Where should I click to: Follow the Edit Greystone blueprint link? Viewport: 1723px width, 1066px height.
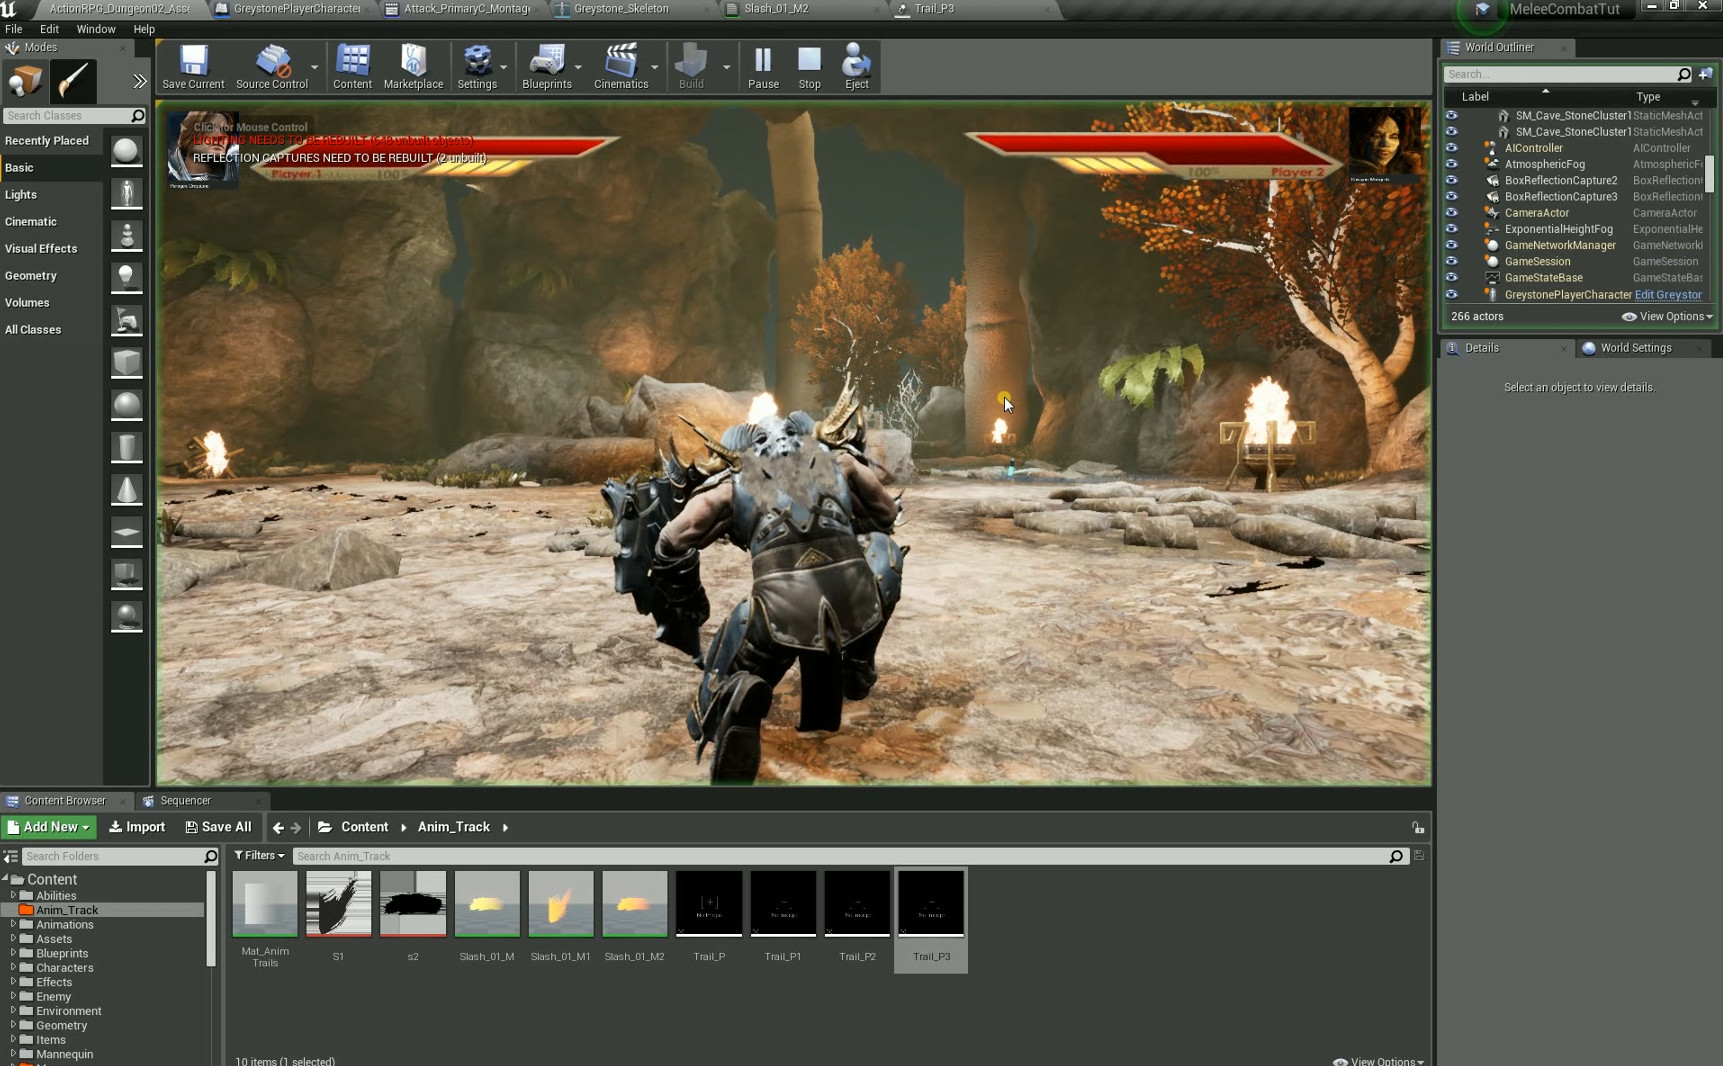click(x=1667, y=295)
